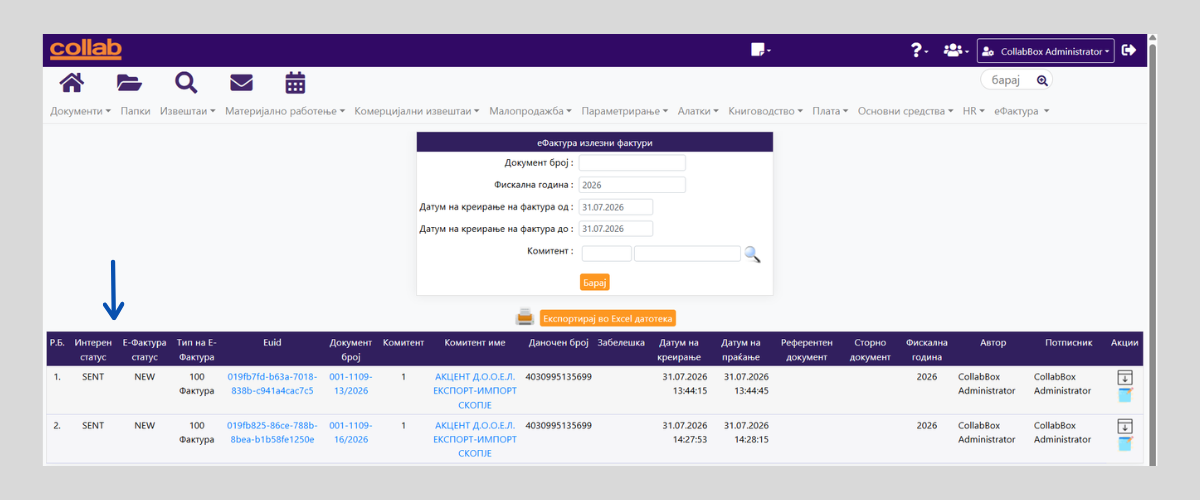1200x500 pixels.
Task: Open document link 001-1109-13/2026
Action: 351,384
